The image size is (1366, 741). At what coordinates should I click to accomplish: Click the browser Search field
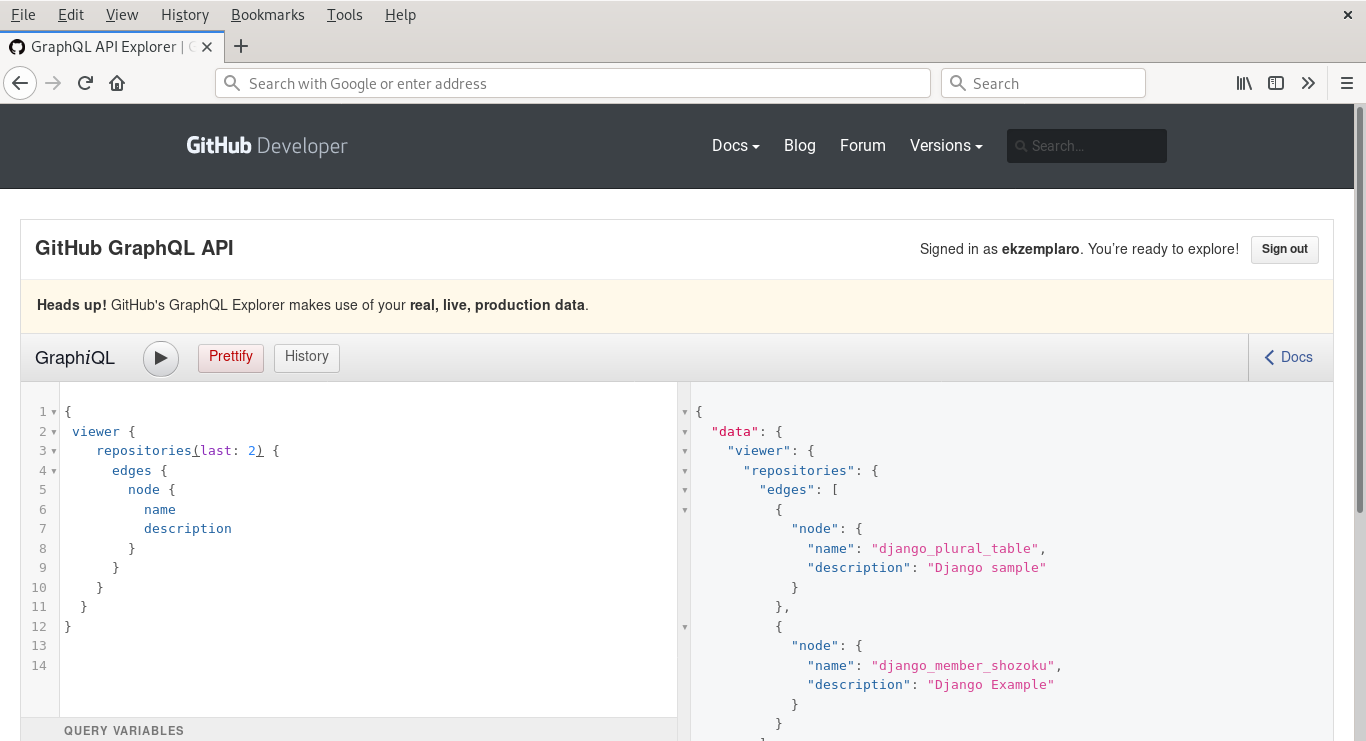point(1043,83)
